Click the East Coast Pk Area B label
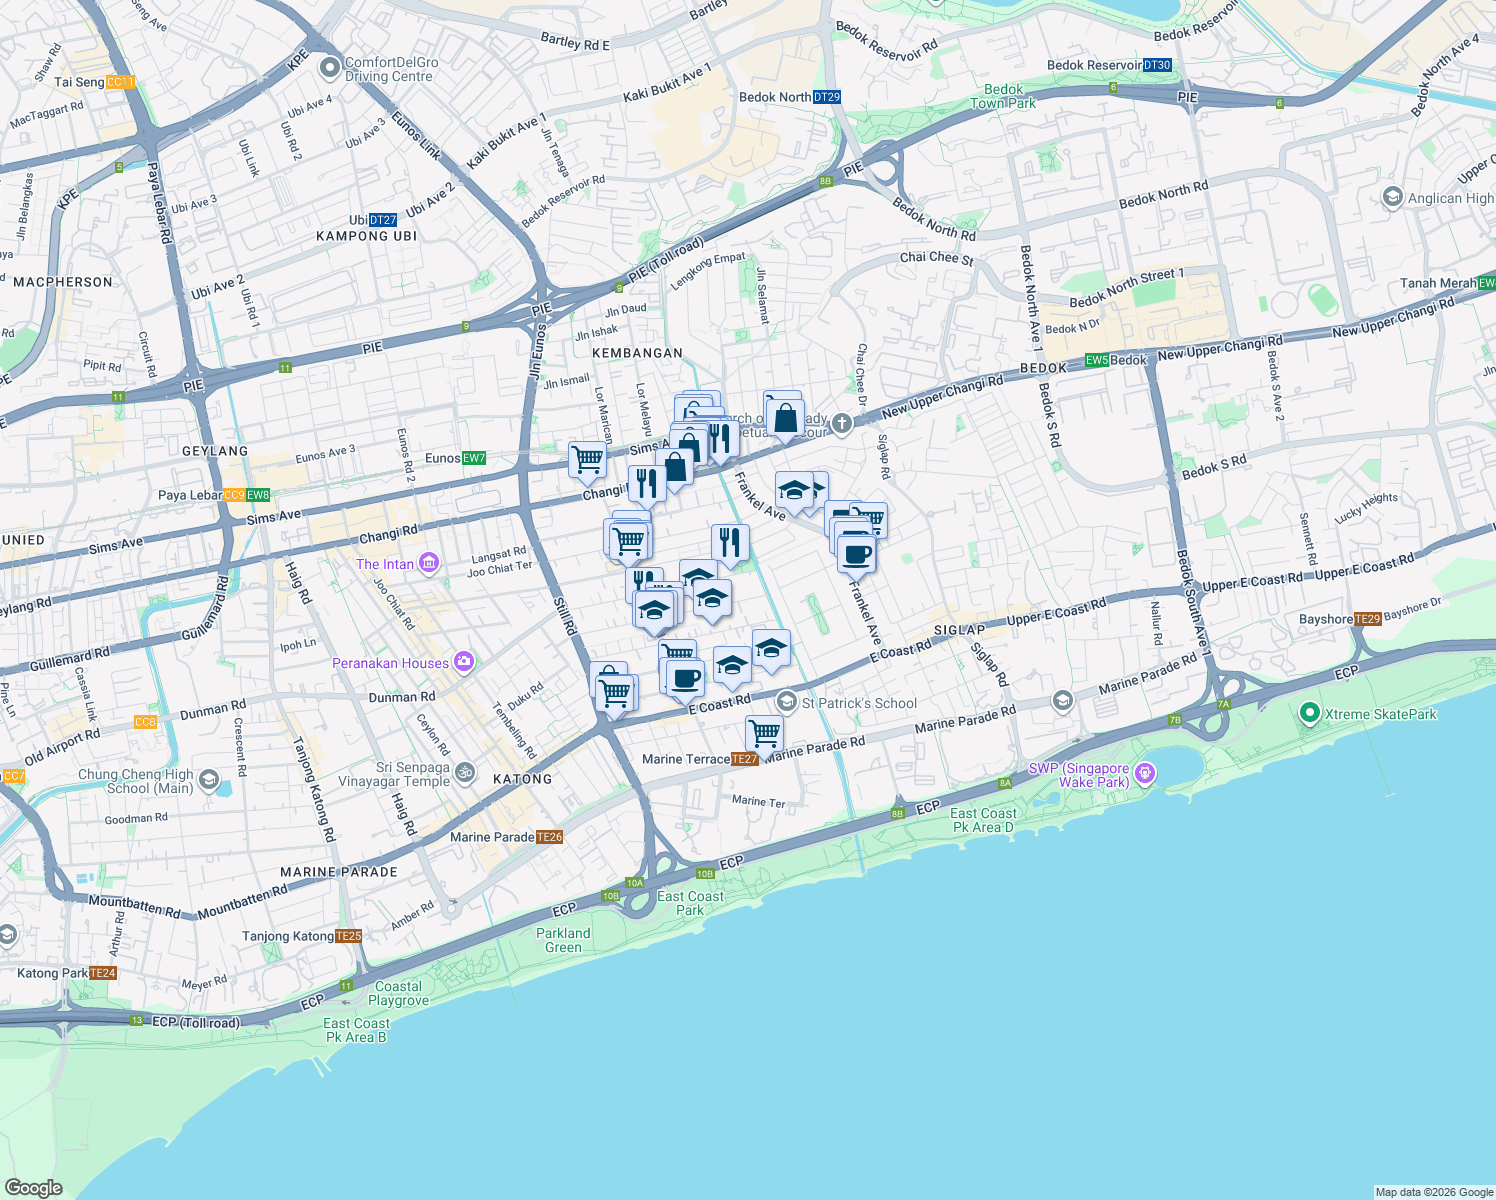The width and height of the screenshot is (1496, 1200). (x=356, y=1030)
